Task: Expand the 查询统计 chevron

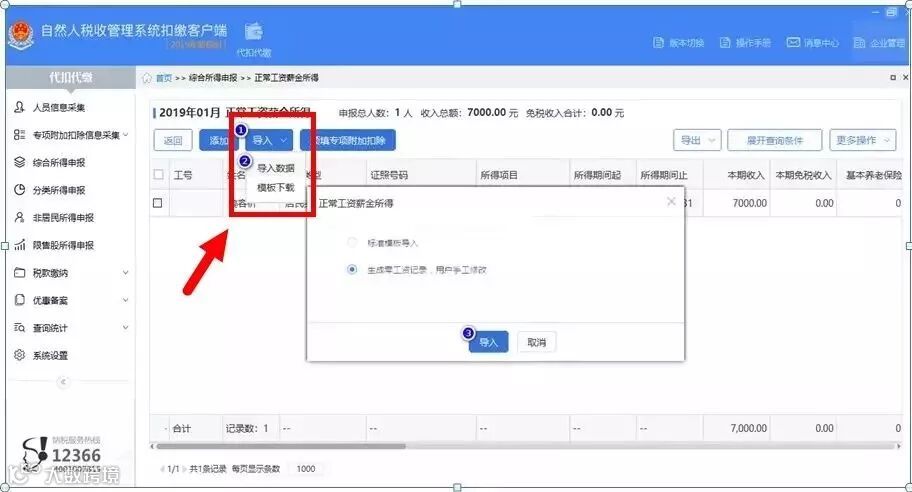Action: pyautogui.click(x=126, y=327)
